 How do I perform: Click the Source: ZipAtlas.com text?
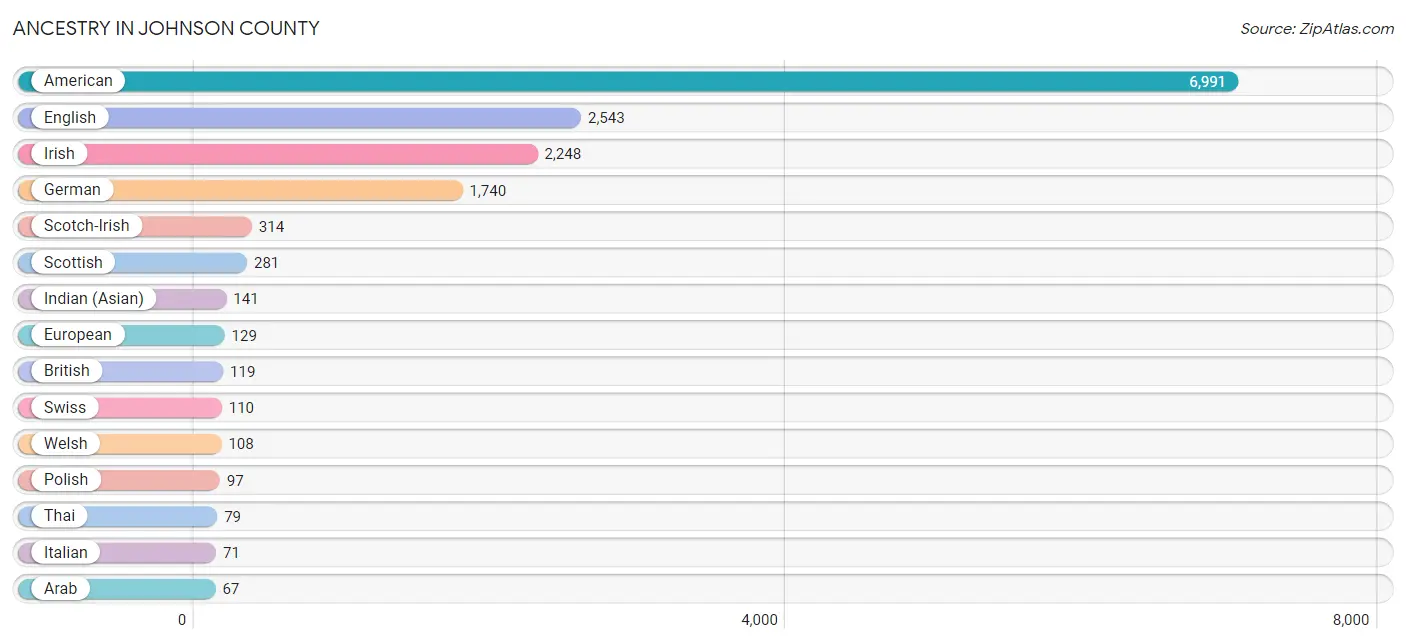(x=1317, y=29)
